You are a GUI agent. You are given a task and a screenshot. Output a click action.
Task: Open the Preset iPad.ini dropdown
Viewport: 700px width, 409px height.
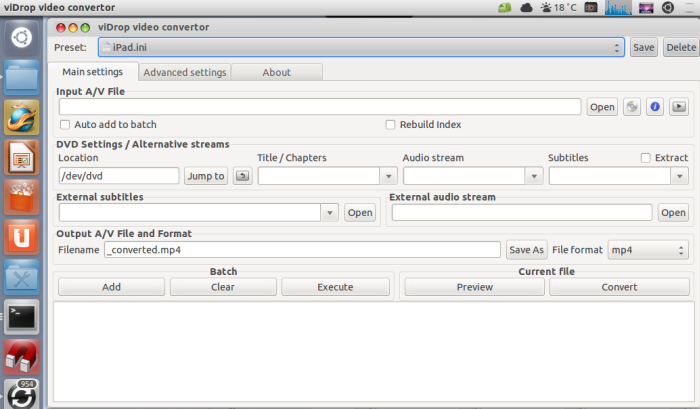[x=361, y=47]
